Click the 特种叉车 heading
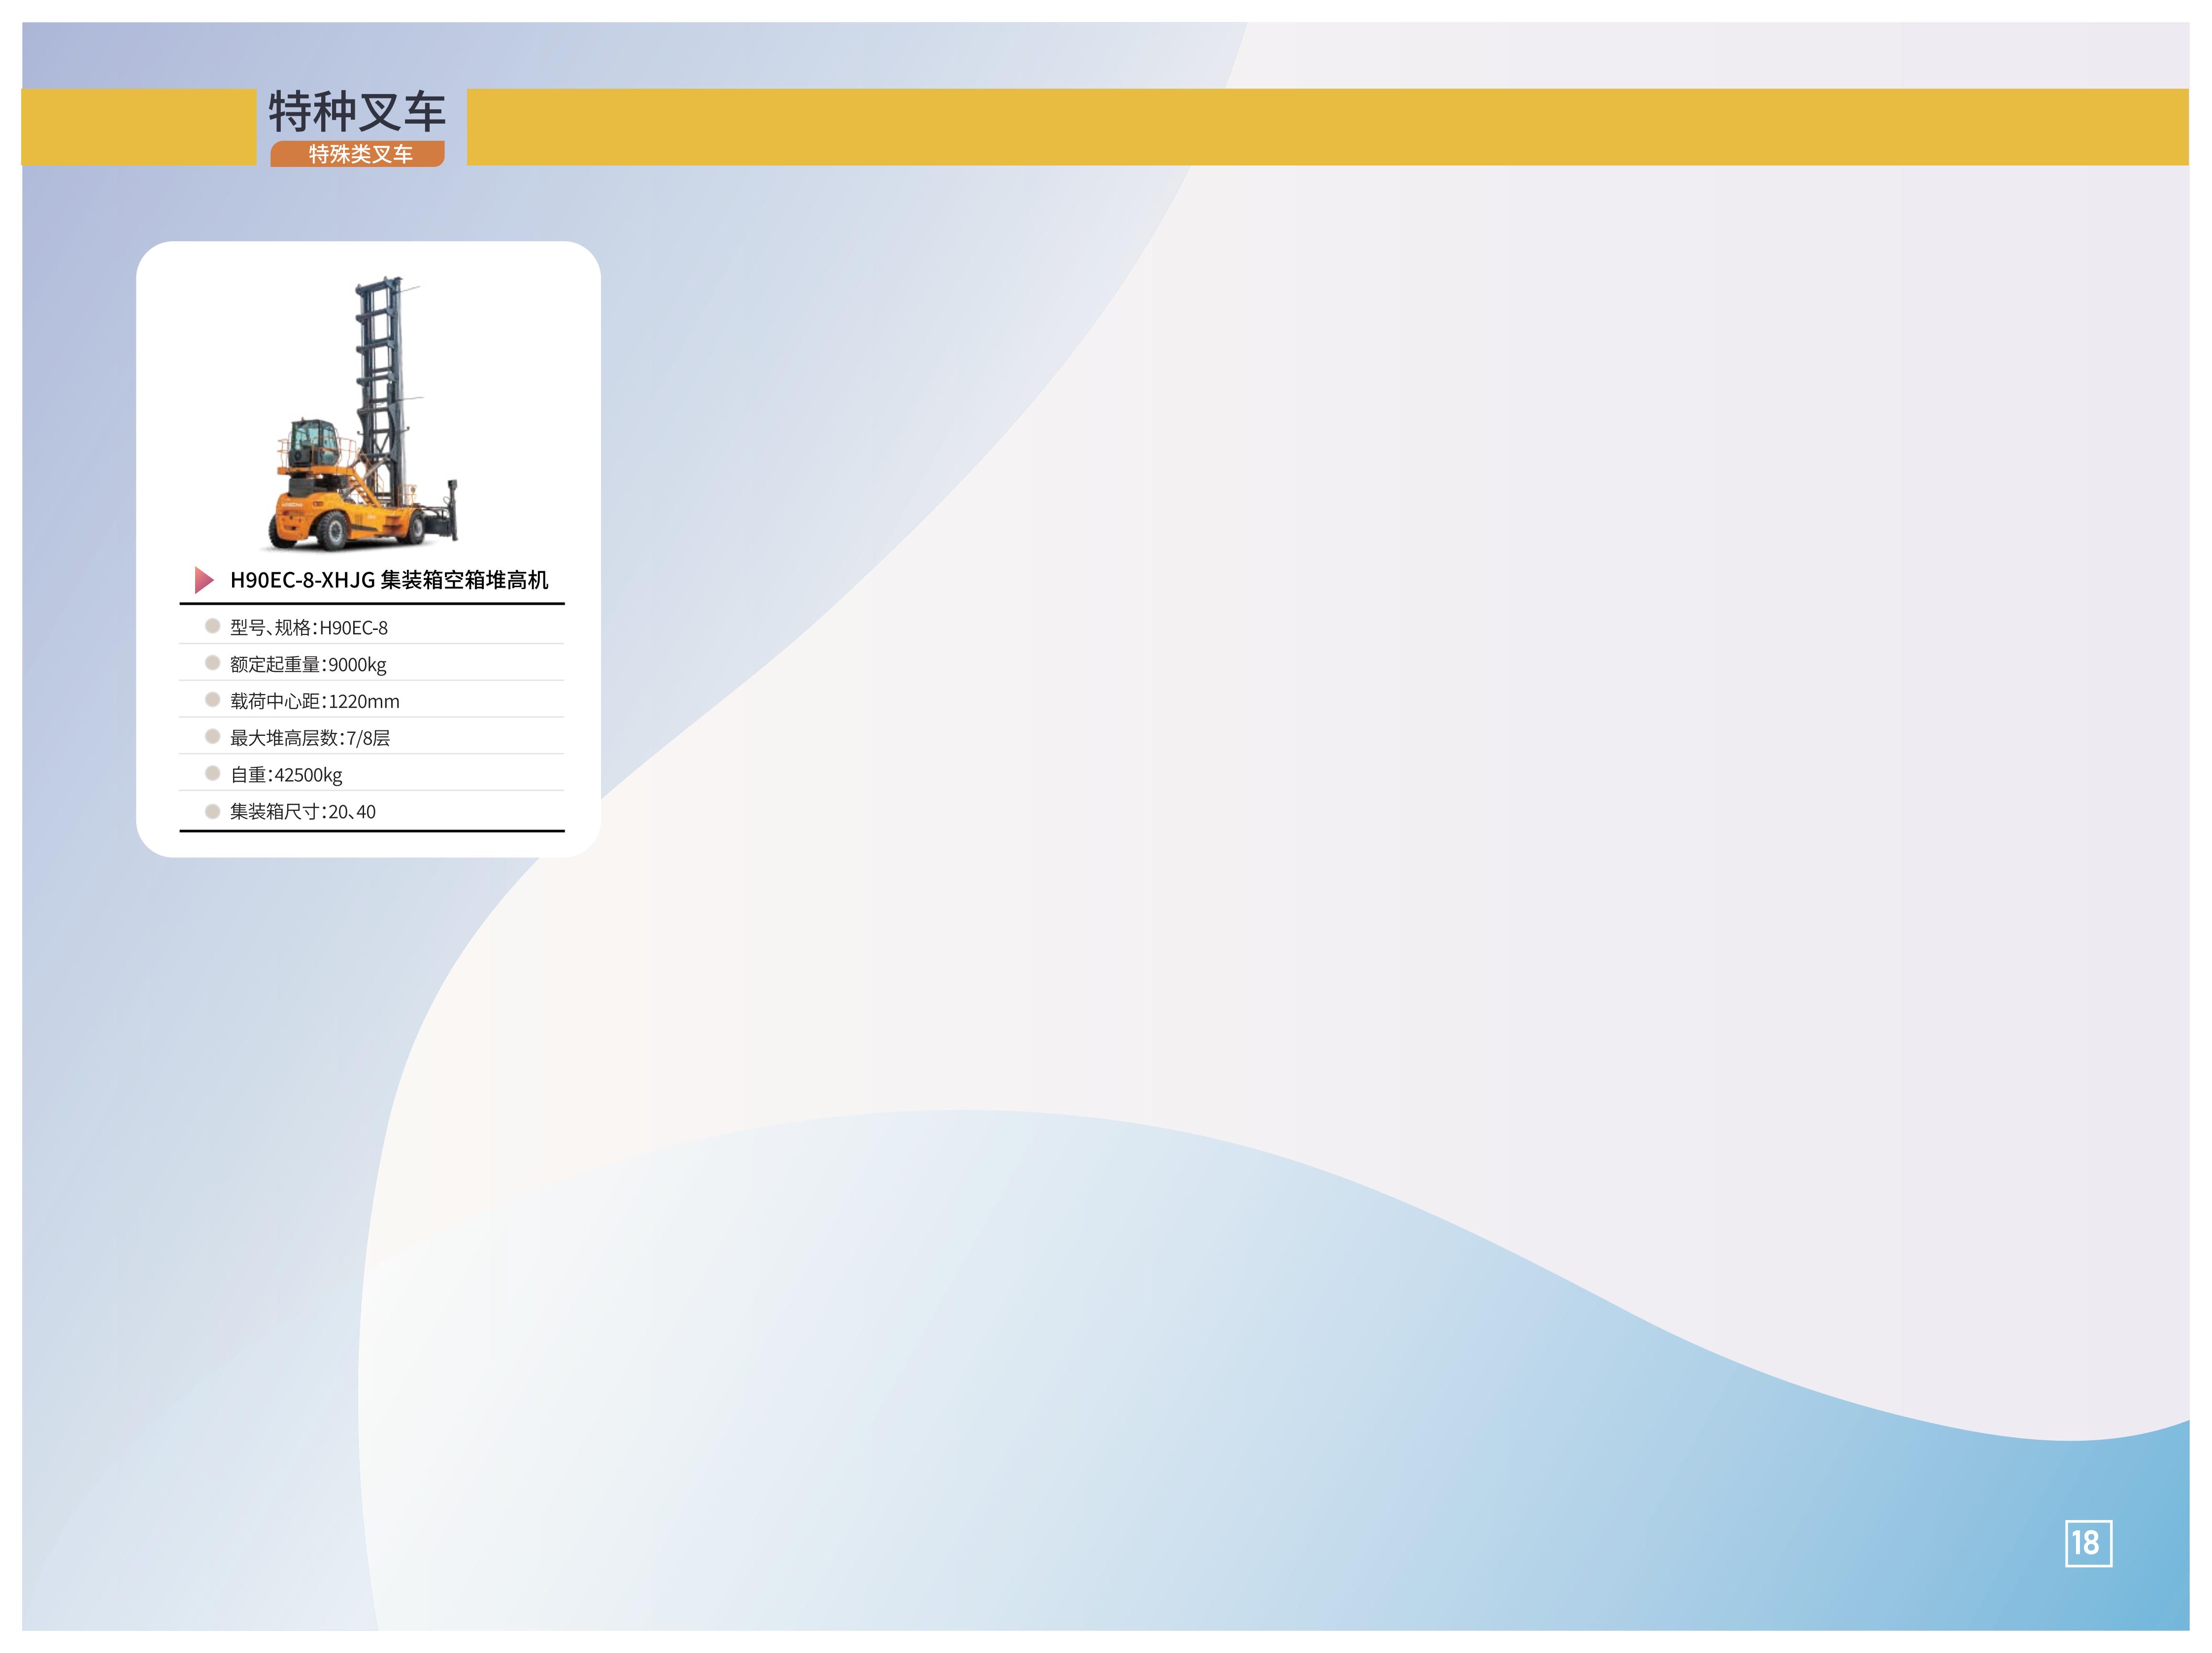This screenshot has height=1653, width=2212. [357, 111]
